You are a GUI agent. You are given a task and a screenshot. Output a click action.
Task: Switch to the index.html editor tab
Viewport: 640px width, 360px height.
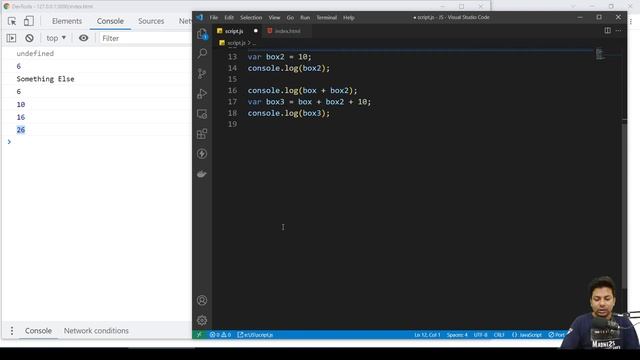coord(287,31)
